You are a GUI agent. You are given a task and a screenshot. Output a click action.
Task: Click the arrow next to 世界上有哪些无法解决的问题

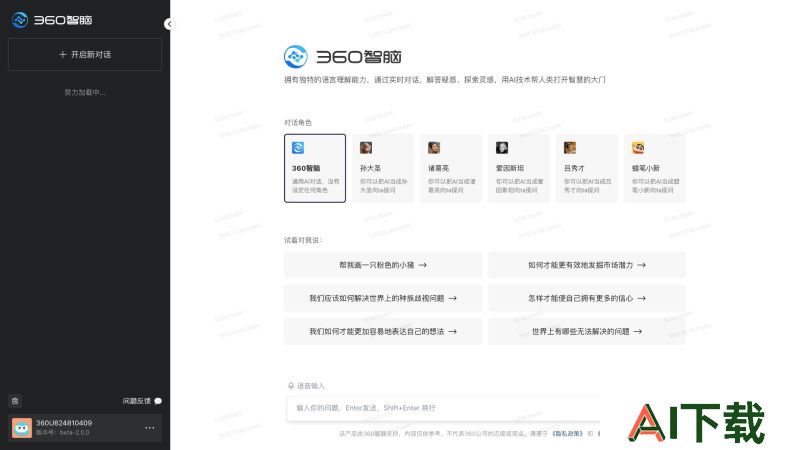[638, 332]
